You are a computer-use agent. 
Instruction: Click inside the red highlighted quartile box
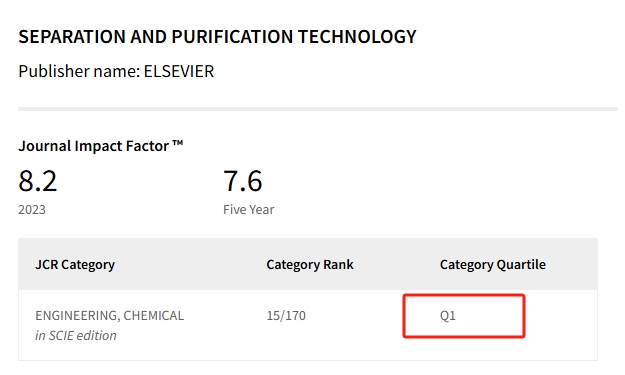pyautogui.click(x=464, y=316)
